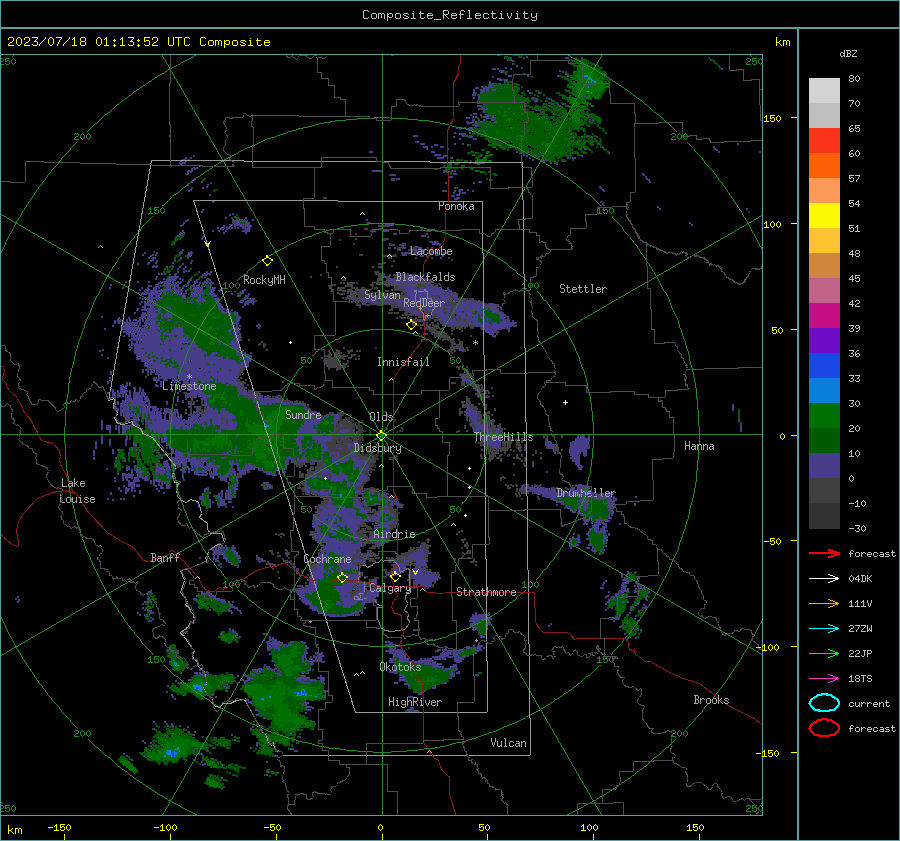Click the yellow diamond marker below RedDeer

(x=411, y=325)
